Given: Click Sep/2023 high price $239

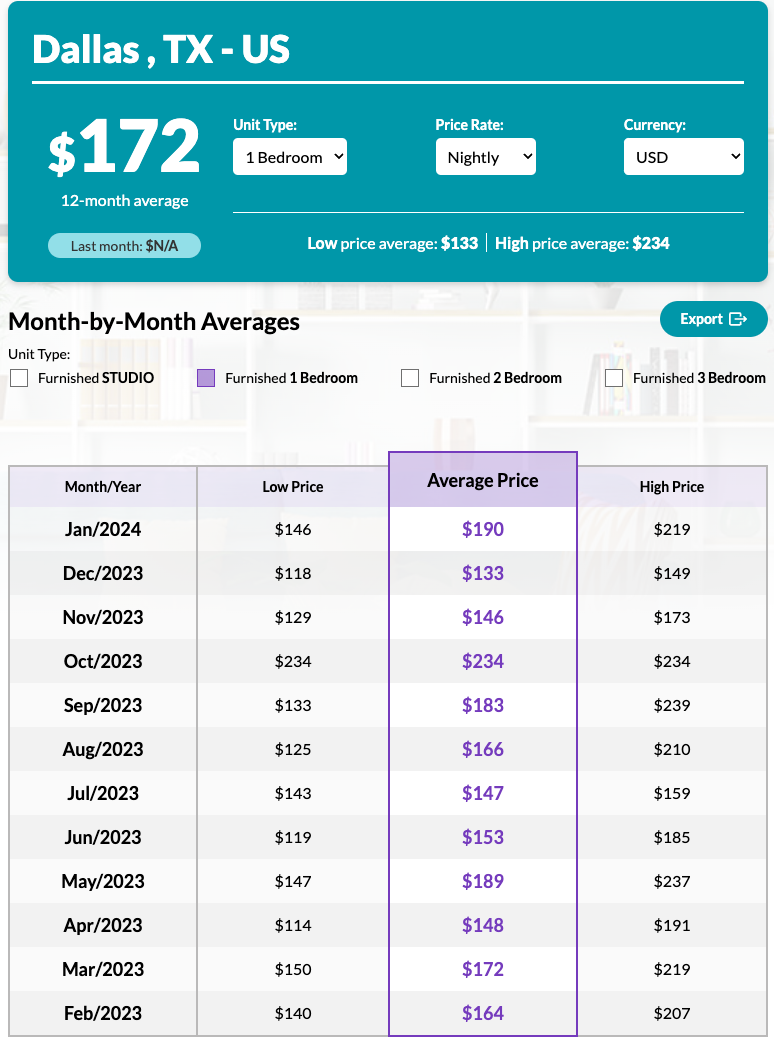Looking at the screenshot, I should click(672, 705).
